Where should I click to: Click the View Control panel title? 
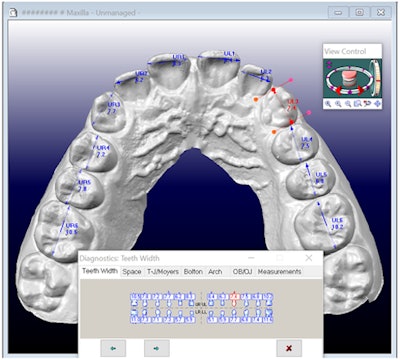click(x=345, y=51)
